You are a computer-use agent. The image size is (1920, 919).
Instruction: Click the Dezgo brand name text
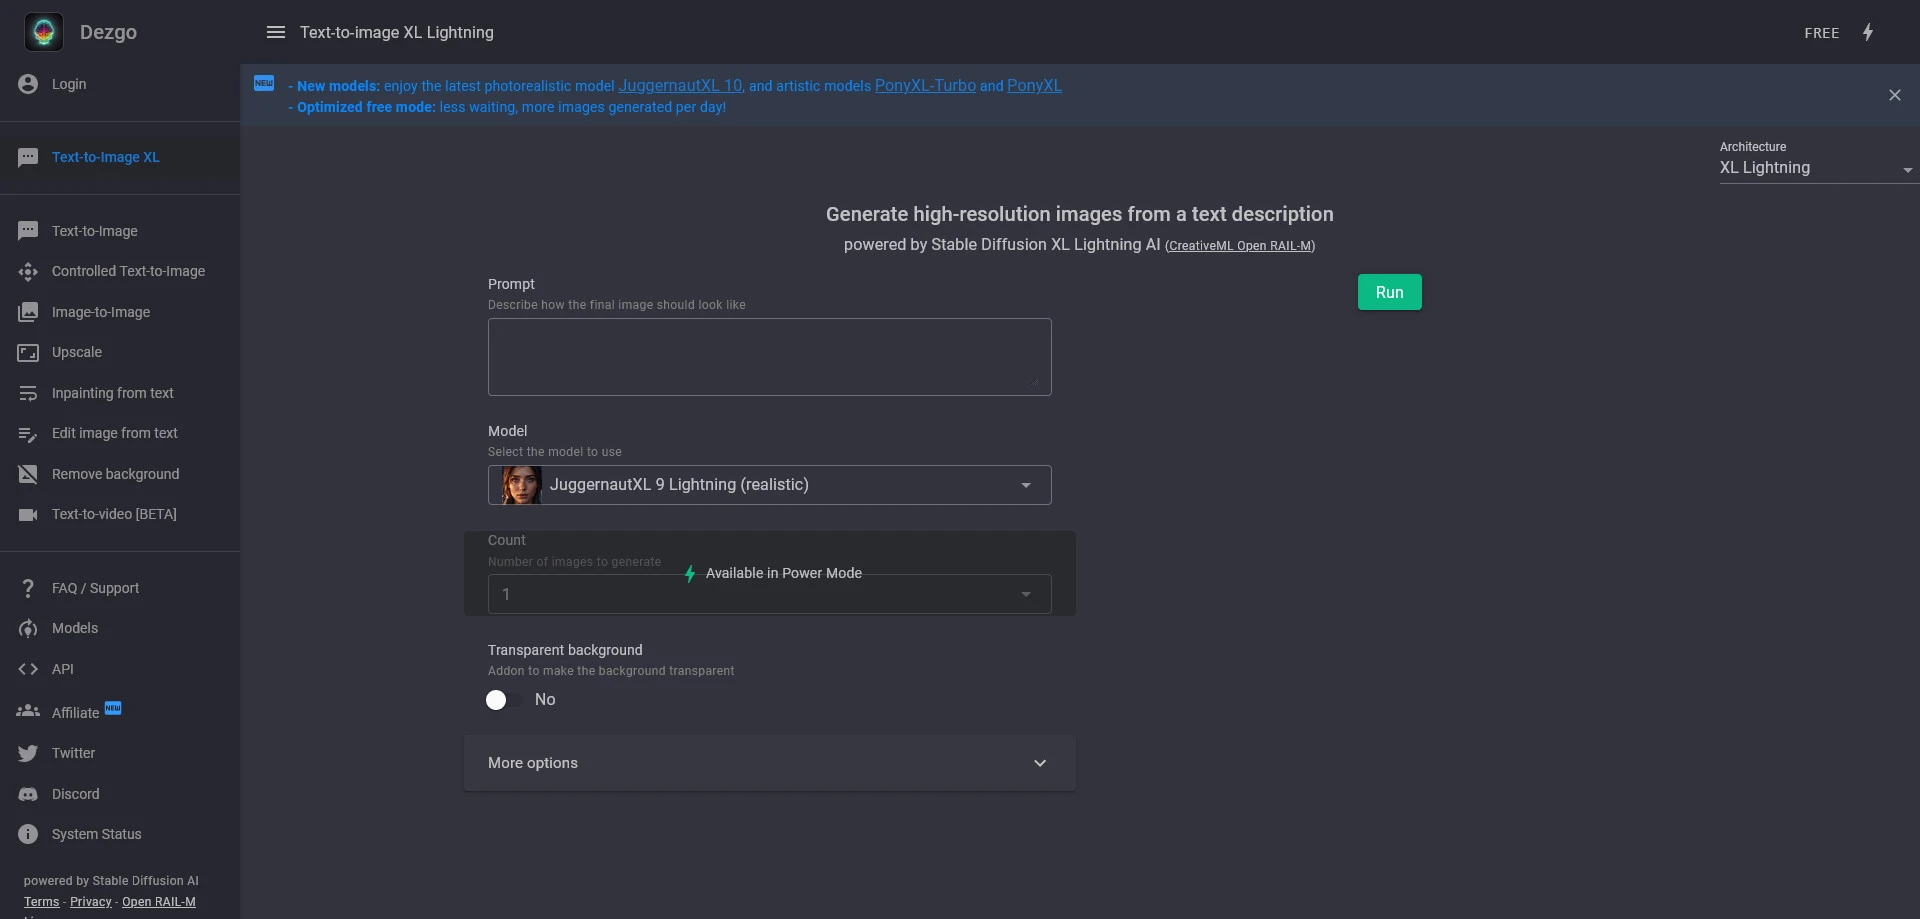pyautogui.click(x=108, y=32)
